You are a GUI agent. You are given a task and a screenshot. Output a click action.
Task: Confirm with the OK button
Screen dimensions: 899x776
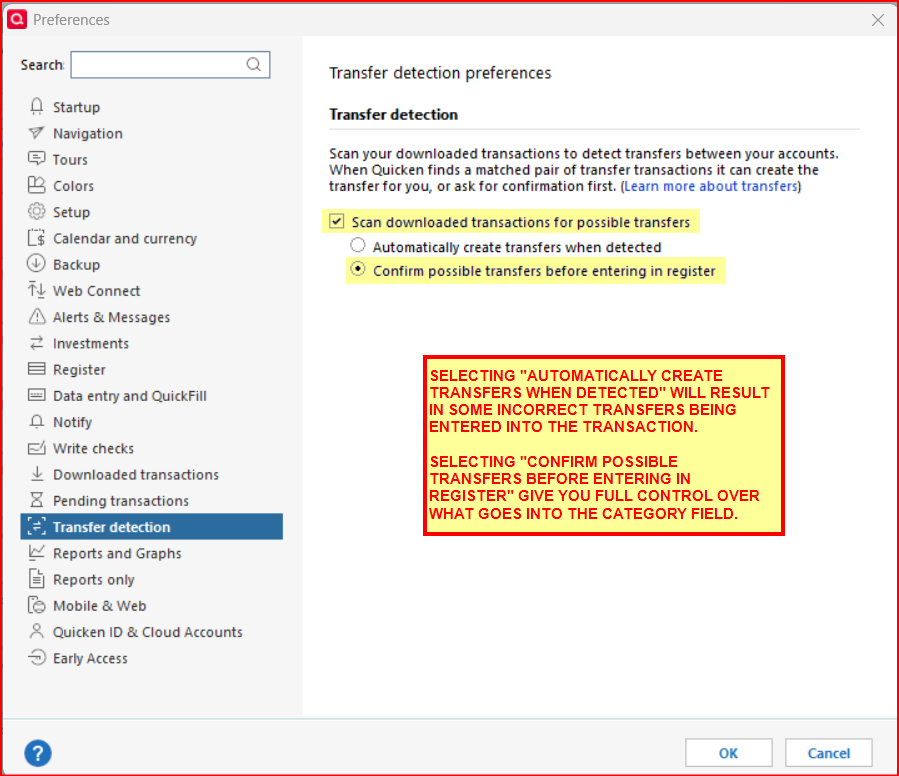pyautogui.click(x=729, y=753)
